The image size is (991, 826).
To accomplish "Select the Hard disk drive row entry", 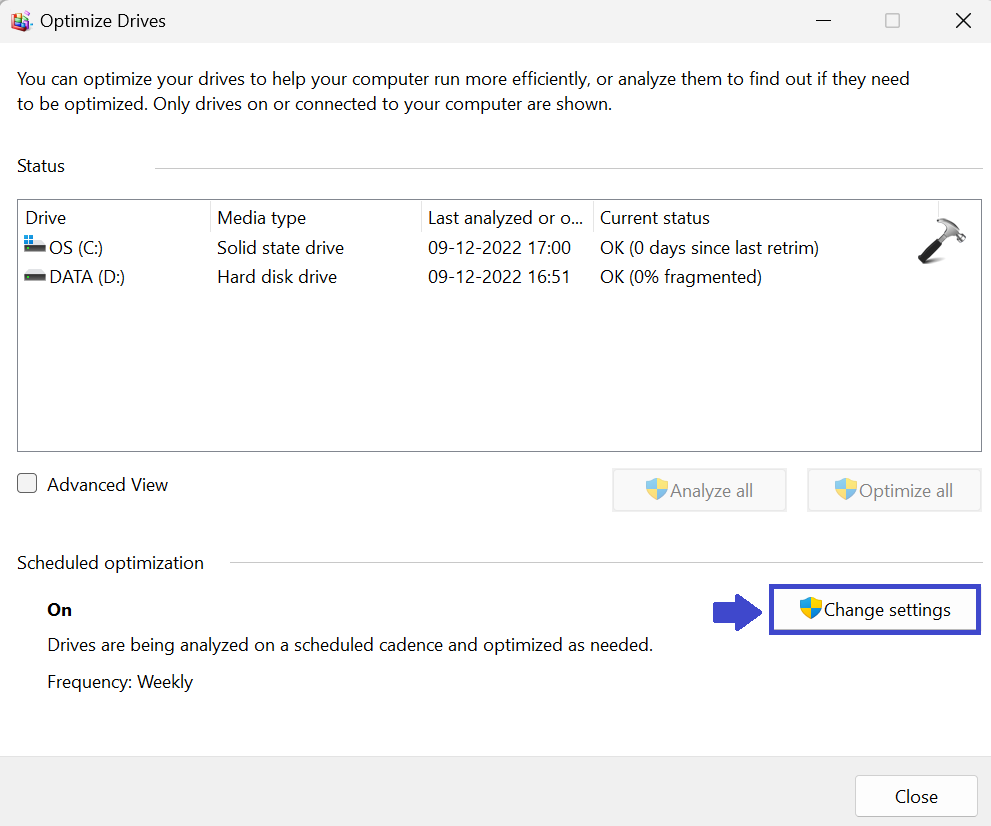I will click(x=277, y=277).
